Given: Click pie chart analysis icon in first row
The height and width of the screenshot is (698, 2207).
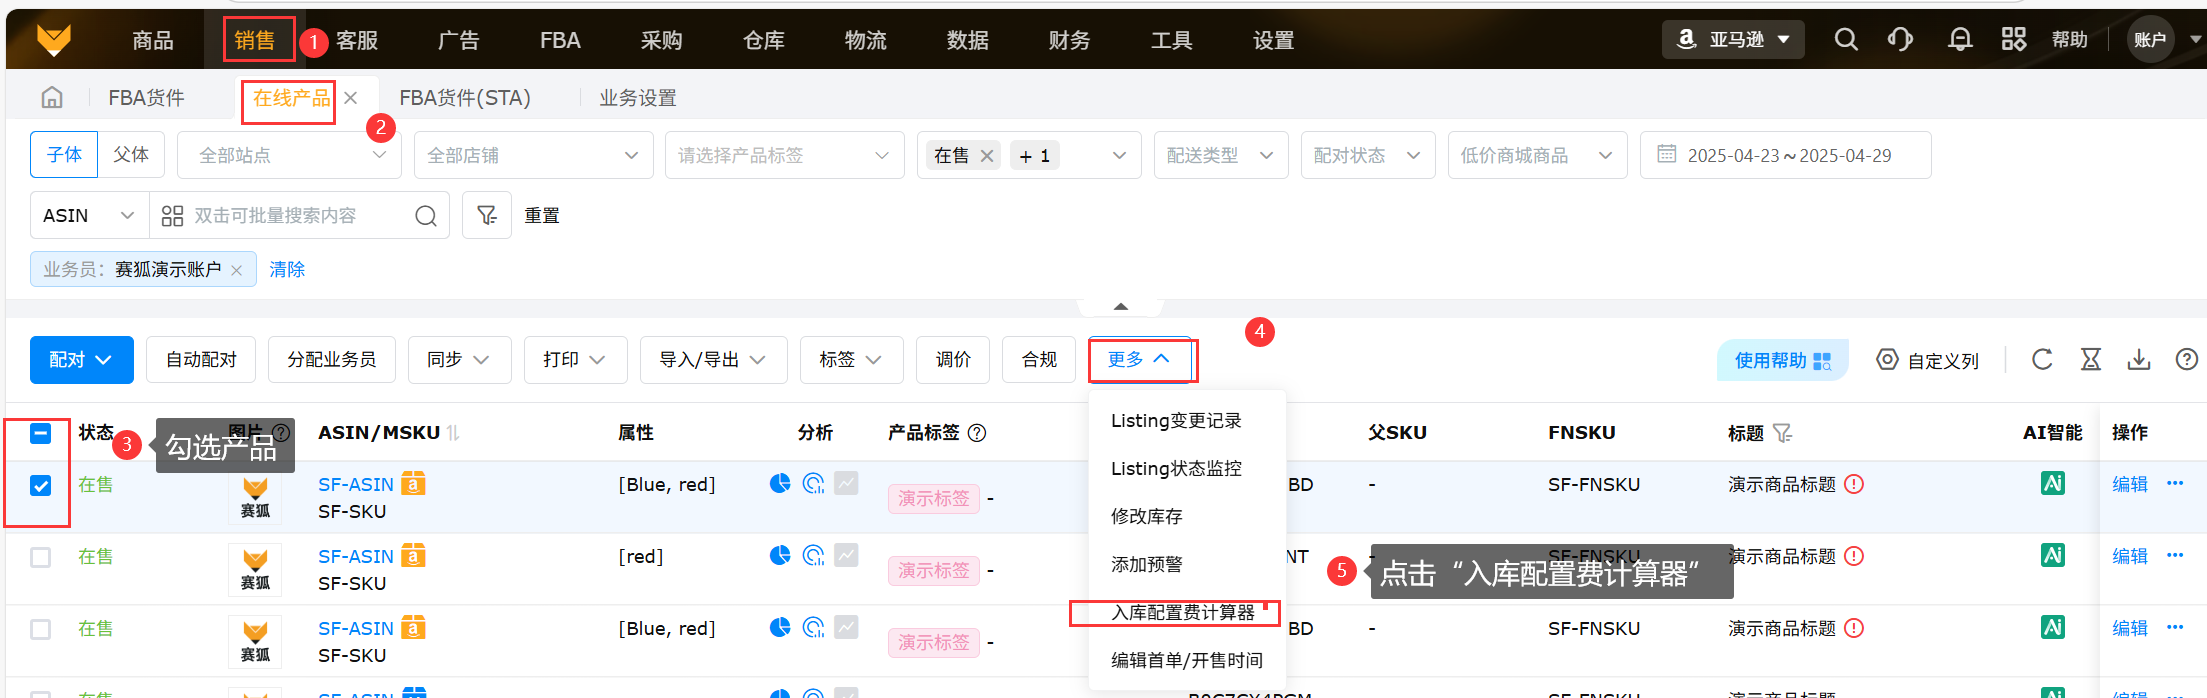Looking at the screenshot, I should click(780, 484).
